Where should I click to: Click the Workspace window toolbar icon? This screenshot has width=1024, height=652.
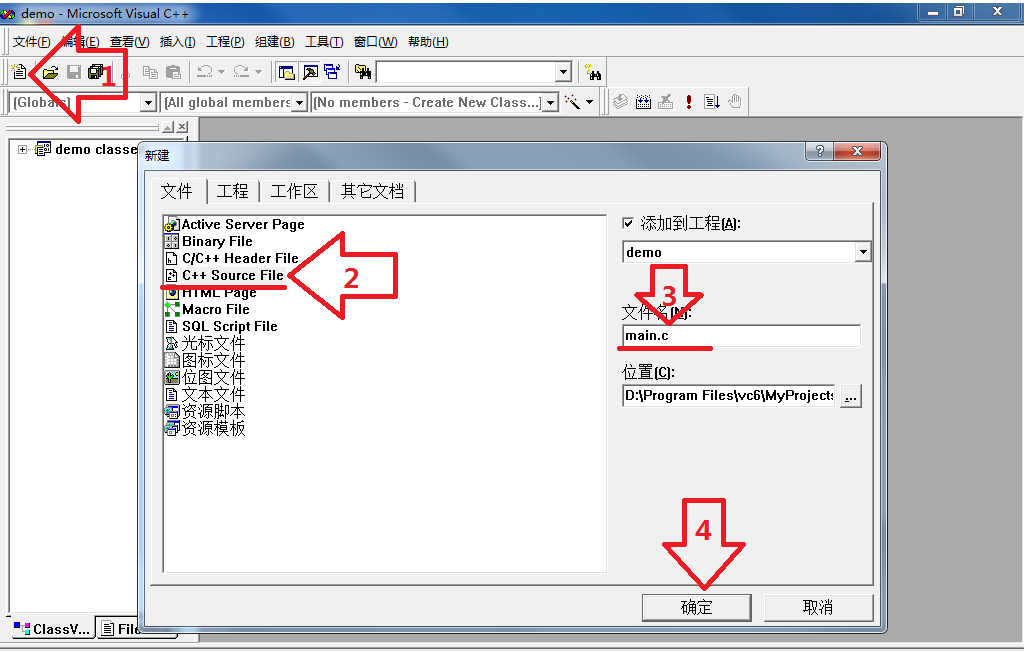coord(287,72)
